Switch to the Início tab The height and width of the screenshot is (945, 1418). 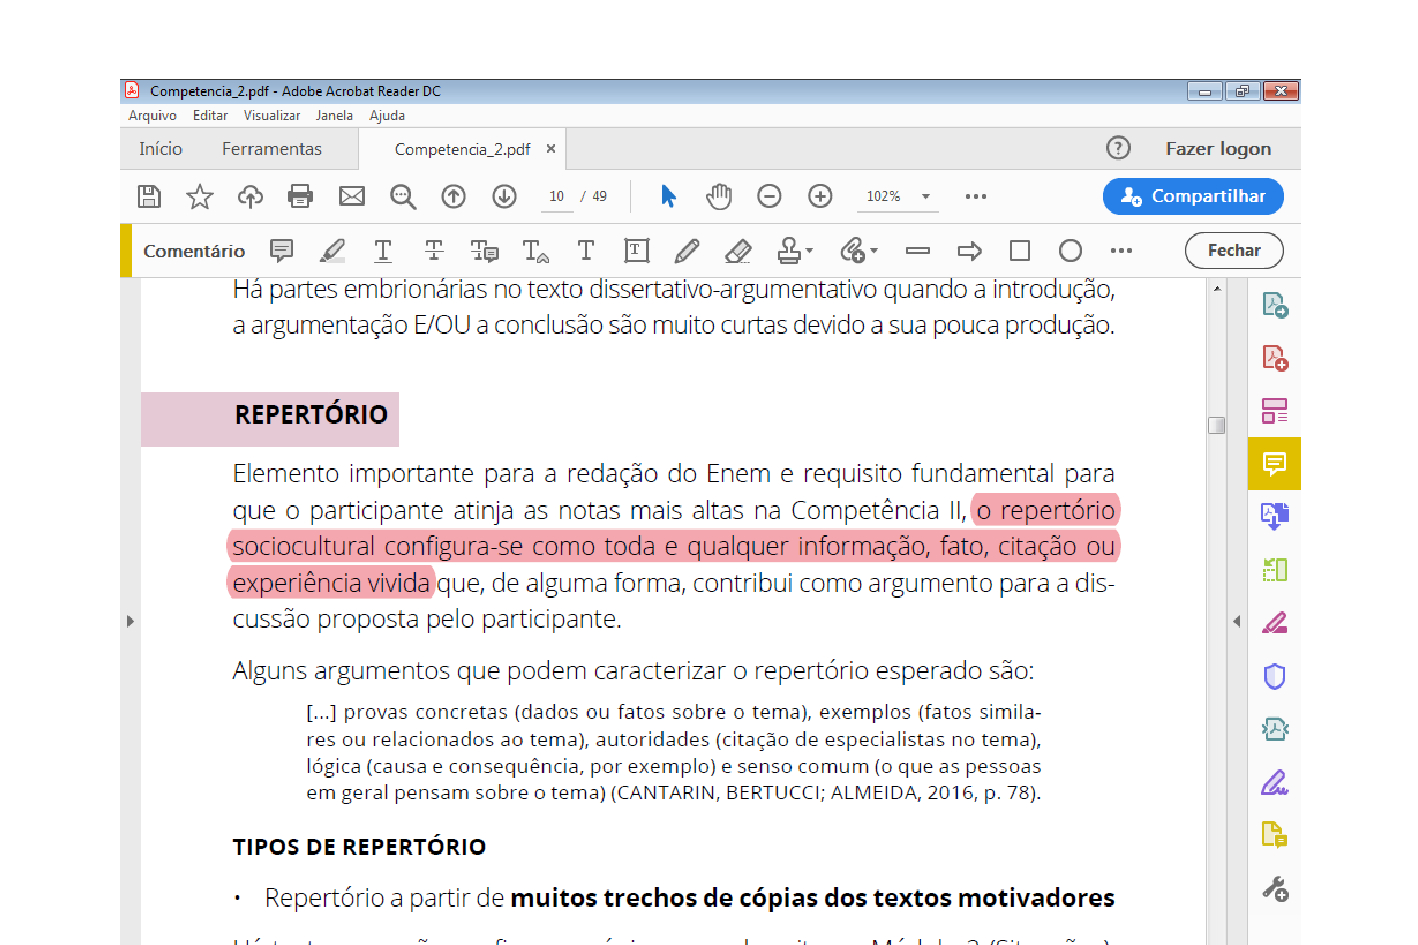coord(161,149)
